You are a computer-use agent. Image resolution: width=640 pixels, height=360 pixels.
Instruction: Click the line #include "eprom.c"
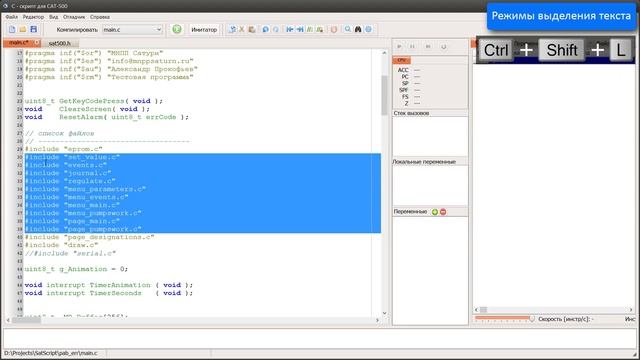64,149
